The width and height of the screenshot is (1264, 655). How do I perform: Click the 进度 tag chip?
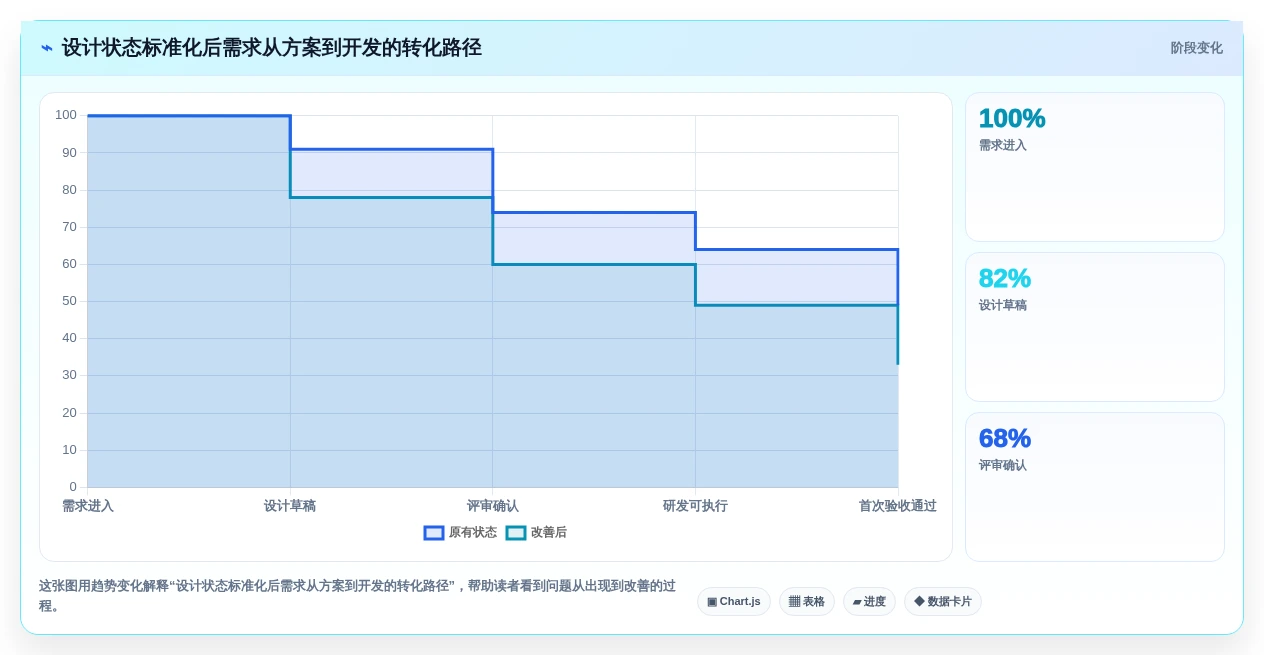[869, 602]
